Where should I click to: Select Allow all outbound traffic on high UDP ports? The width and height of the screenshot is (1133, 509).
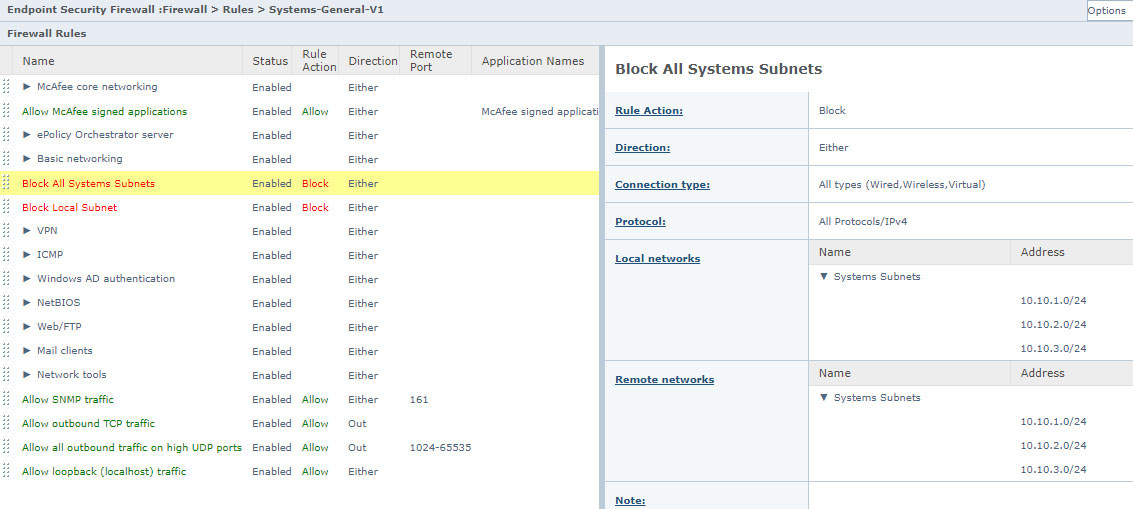coord(132,448)
